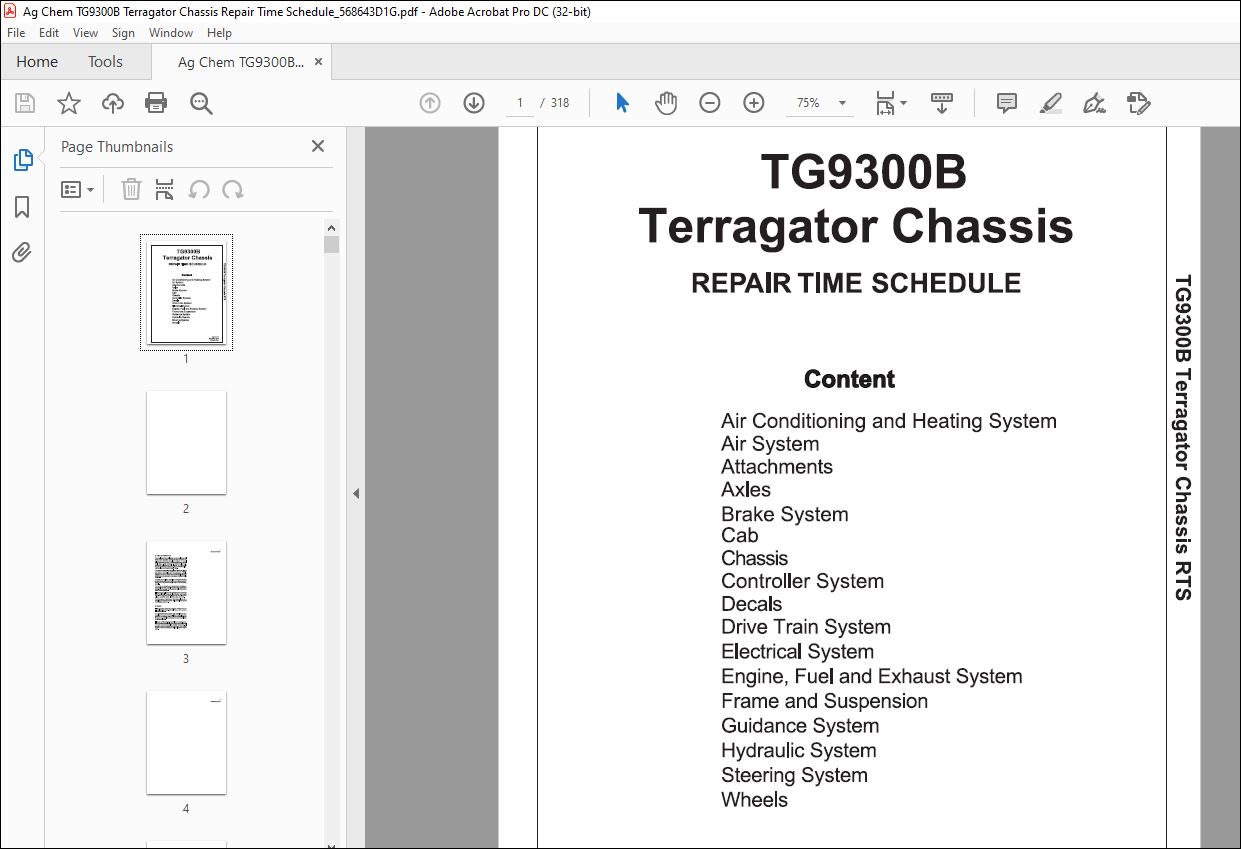
Task: Open the zoom level 75% dropdown
Action: [820, 103]
